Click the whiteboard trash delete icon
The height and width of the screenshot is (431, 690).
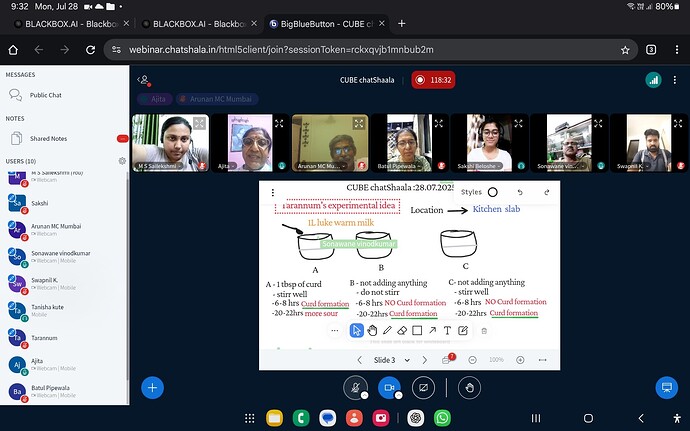tap(484, 331)
